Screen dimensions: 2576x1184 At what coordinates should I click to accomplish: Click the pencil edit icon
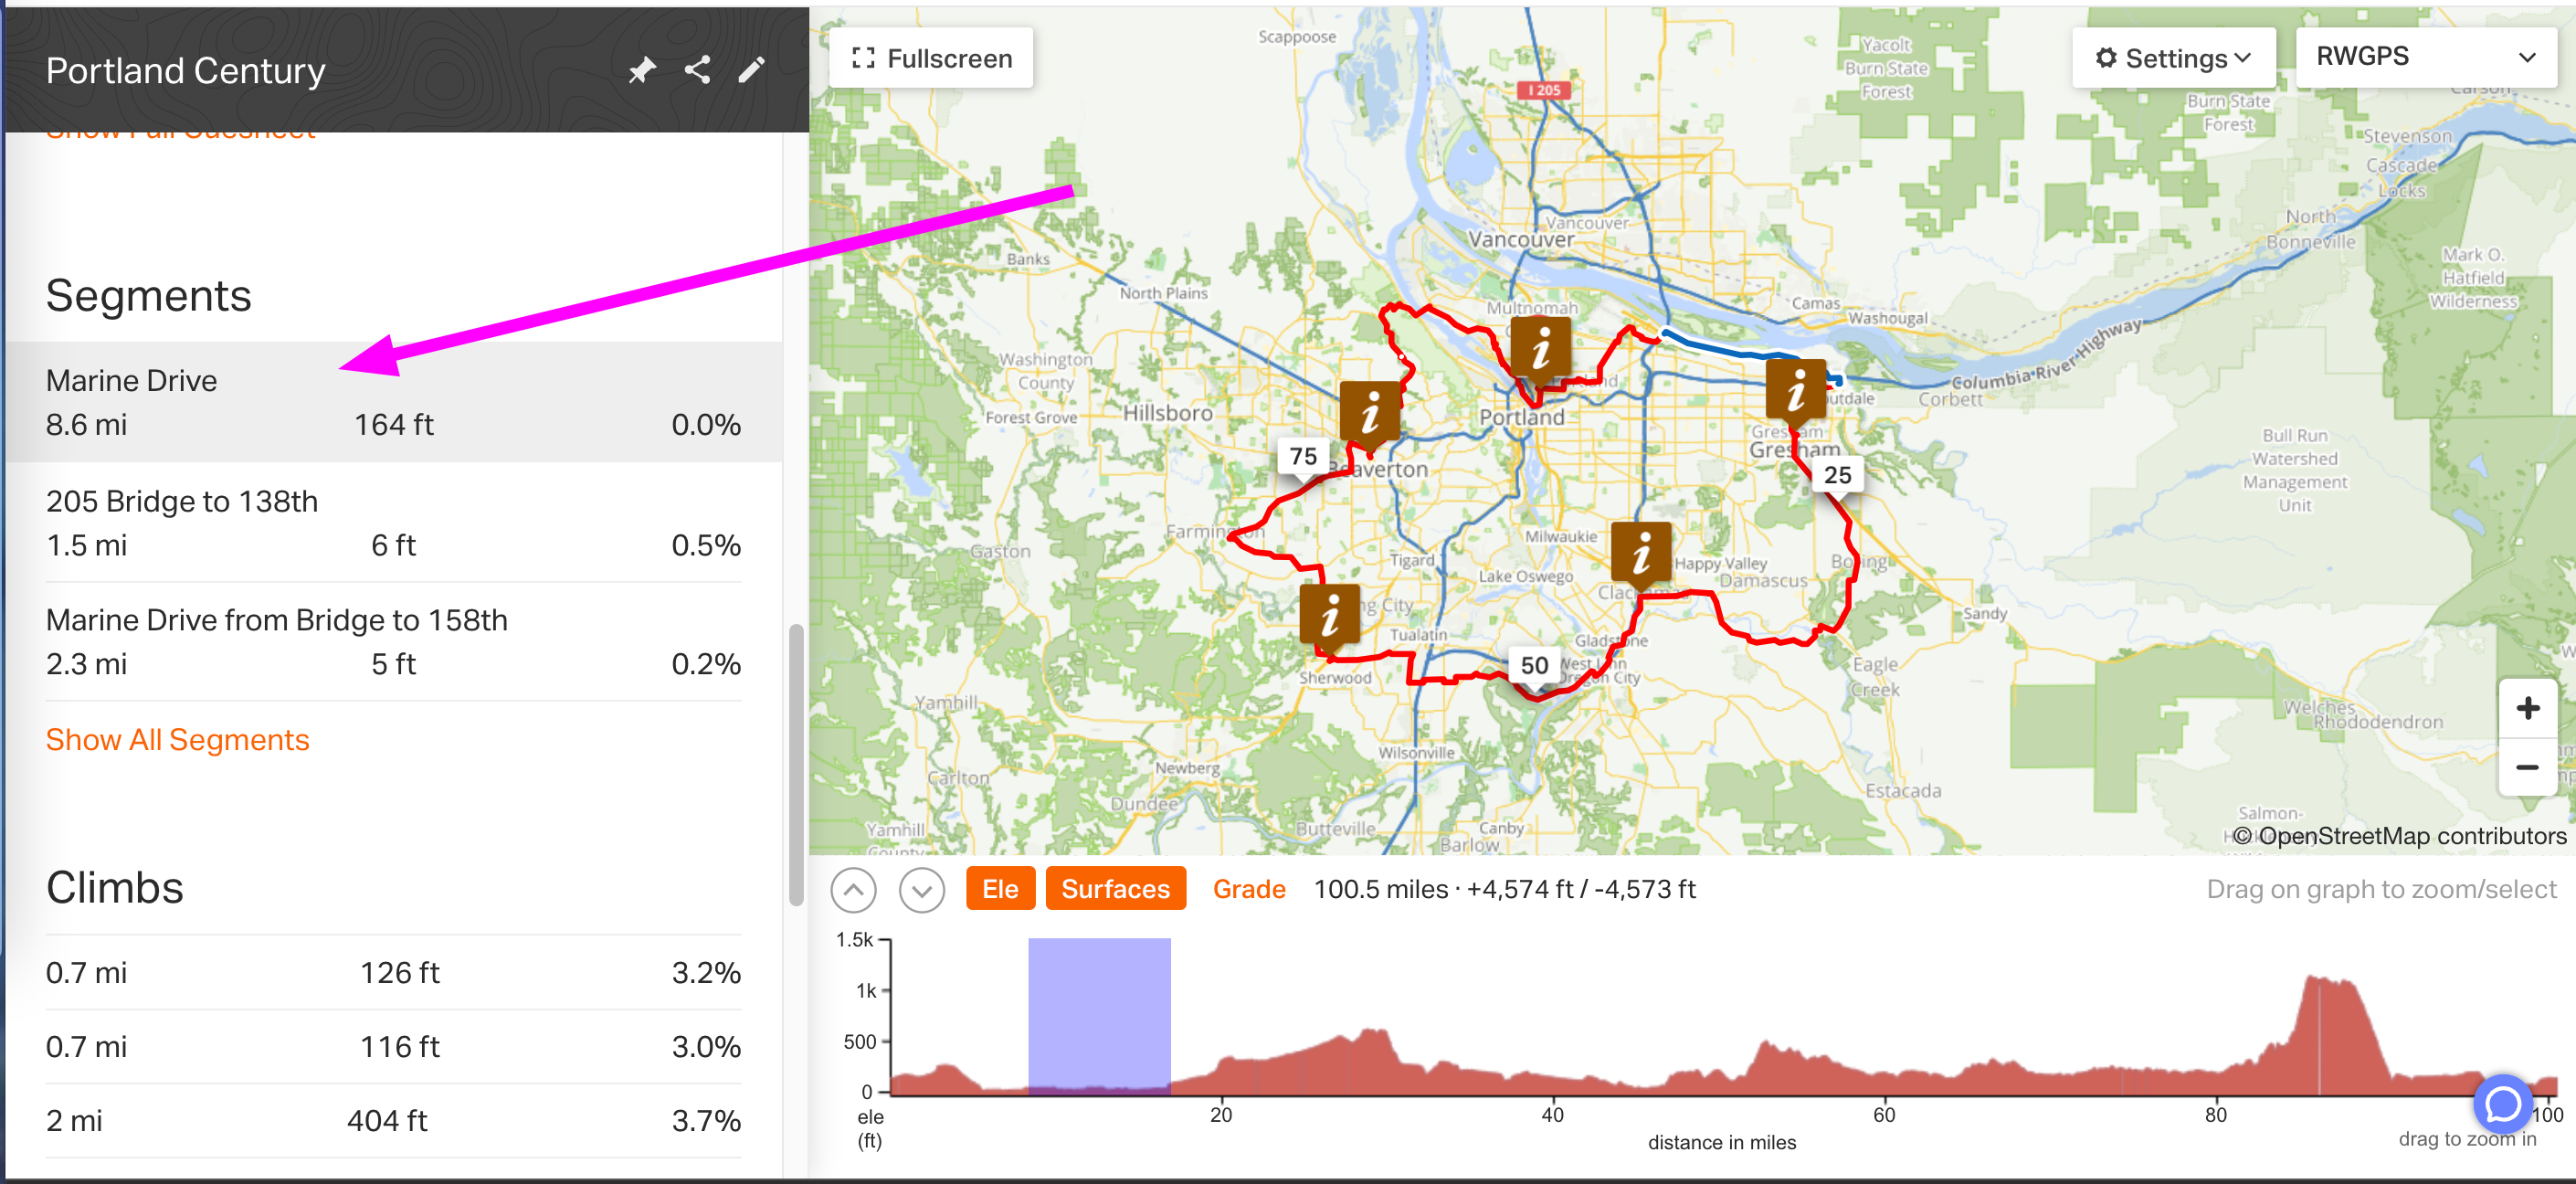(x=752, y=70)
